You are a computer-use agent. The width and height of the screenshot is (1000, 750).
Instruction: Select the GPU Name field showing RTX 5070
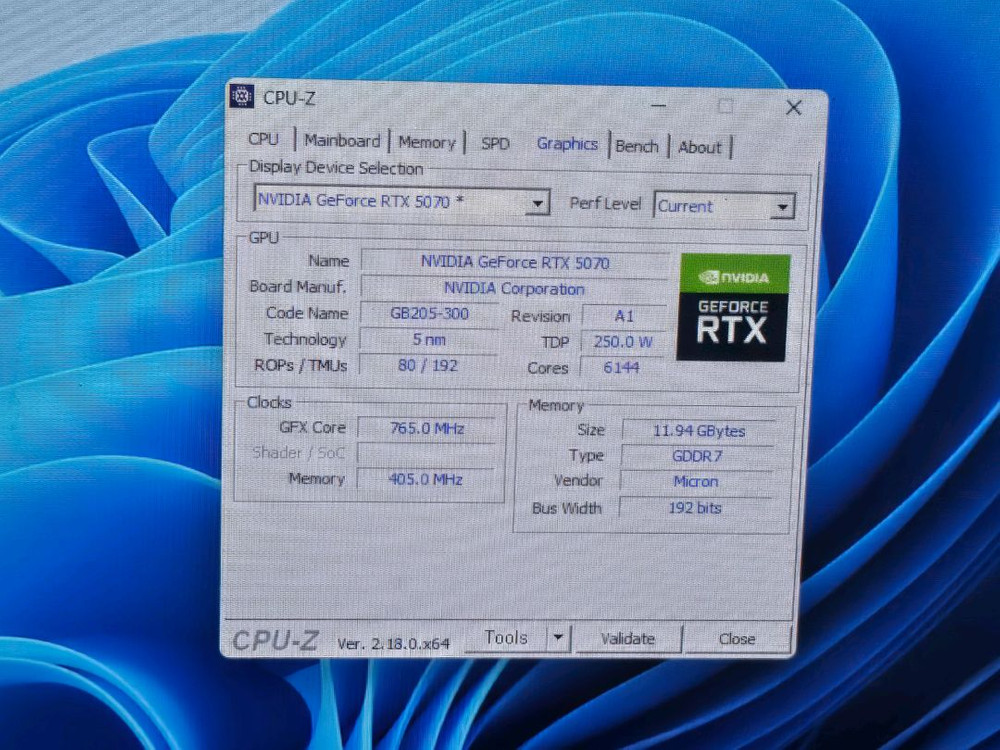point(515,262)
